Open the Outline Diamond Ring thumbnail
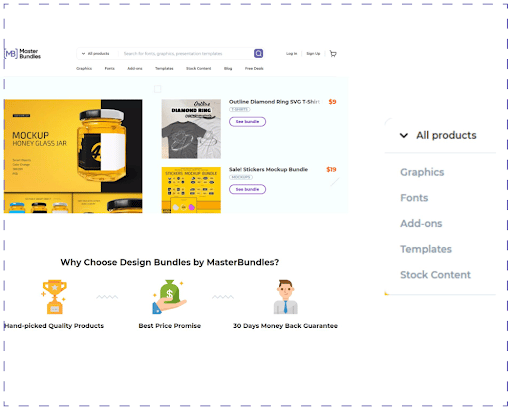The height and width of the screenshot is (410, 512). click(191, 129)
